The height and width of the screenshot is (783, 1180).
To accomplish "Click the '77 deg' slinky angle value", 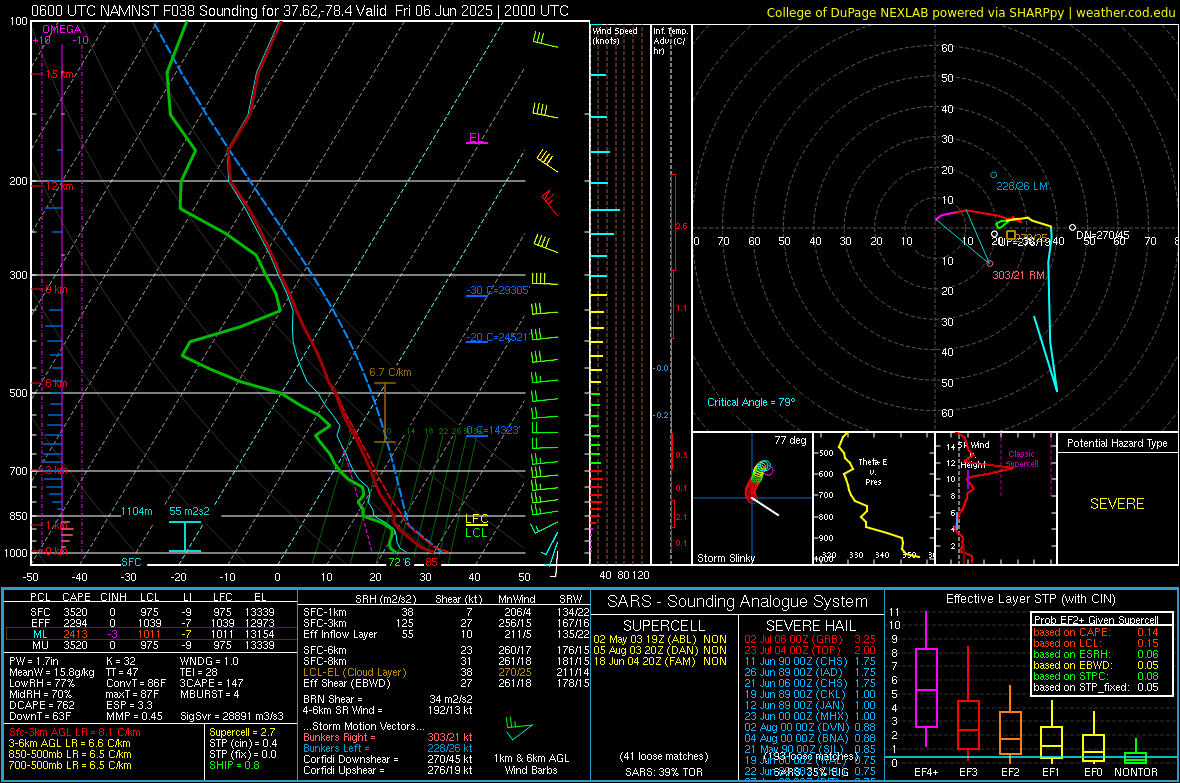I will [x=790, y=440].
